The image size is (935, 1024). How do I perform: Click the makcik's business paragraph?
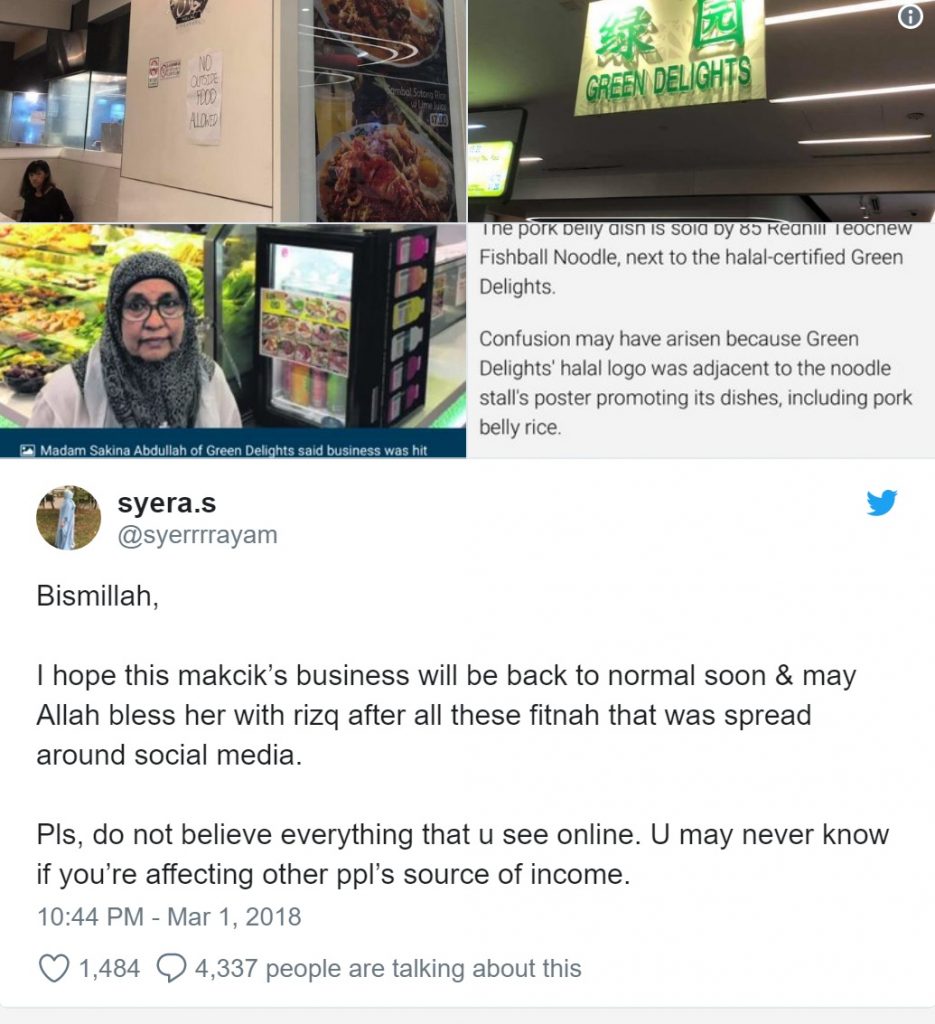446,715
